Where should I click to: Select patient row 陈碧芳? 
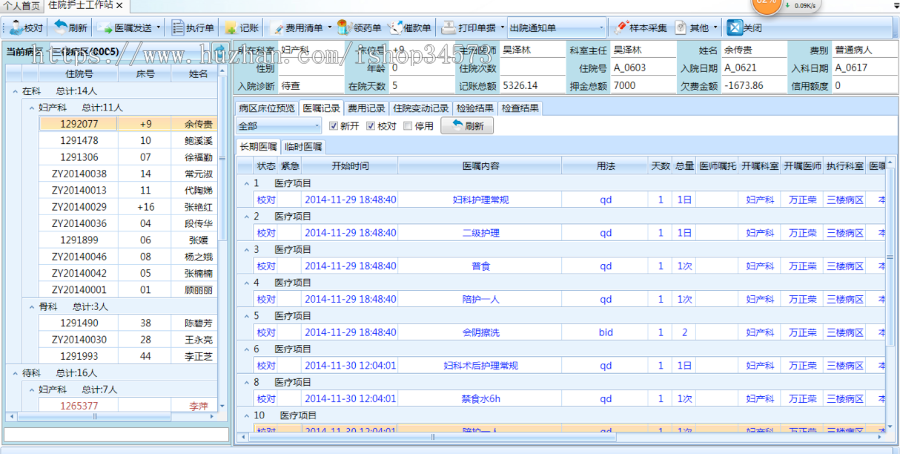(129, 323)
